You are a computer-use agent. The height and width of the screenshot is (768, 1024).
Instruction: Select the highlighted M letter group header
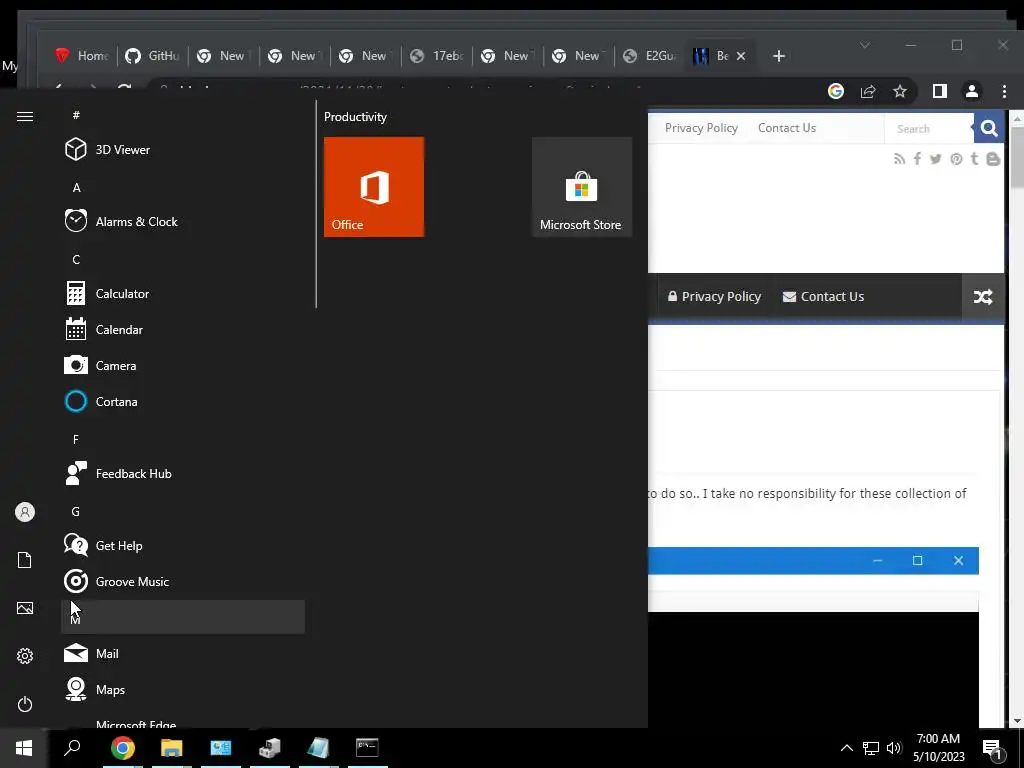click(x=183, y=617)
